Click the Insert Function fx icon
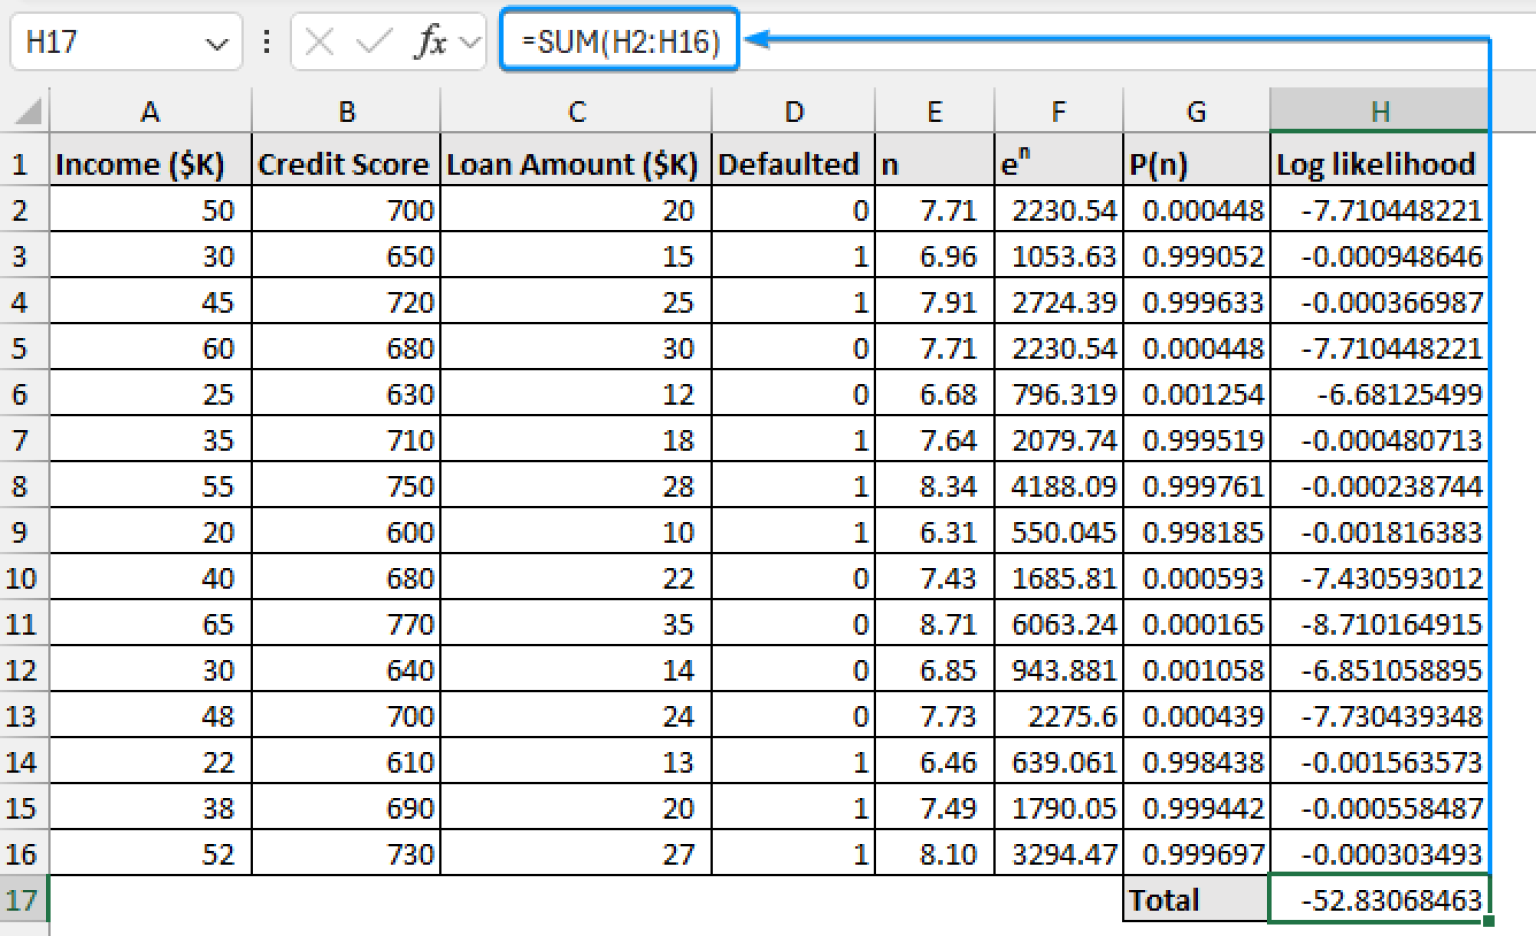The width and height of the screenshot is (1536, 936). tap(433, 41)
